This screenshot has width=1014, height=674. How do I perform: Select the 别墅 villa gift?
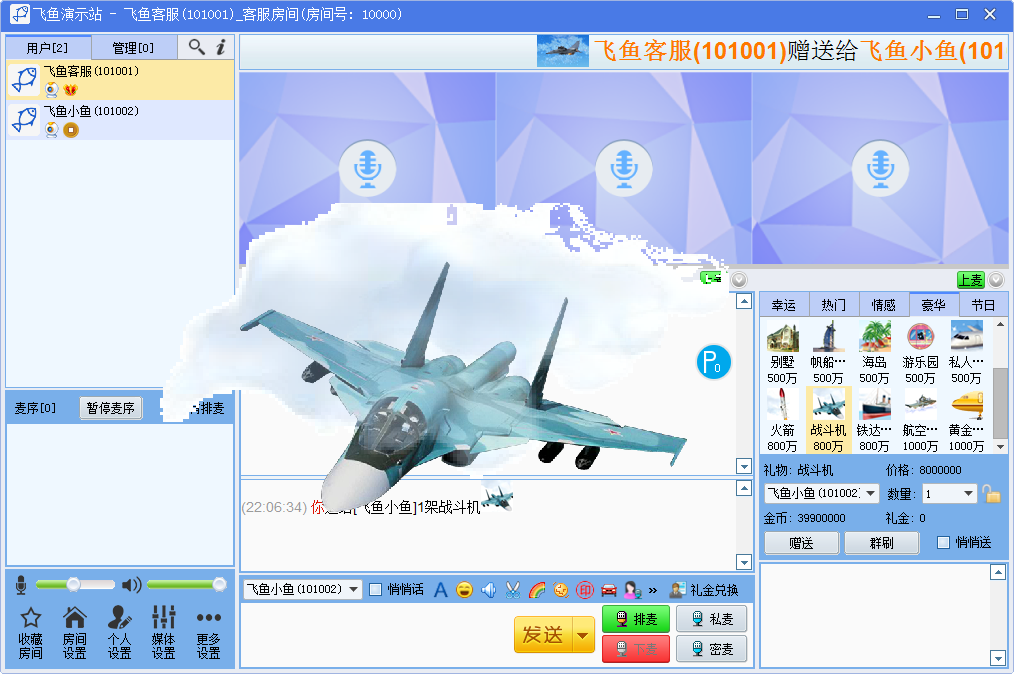click(x=782, y=343)
